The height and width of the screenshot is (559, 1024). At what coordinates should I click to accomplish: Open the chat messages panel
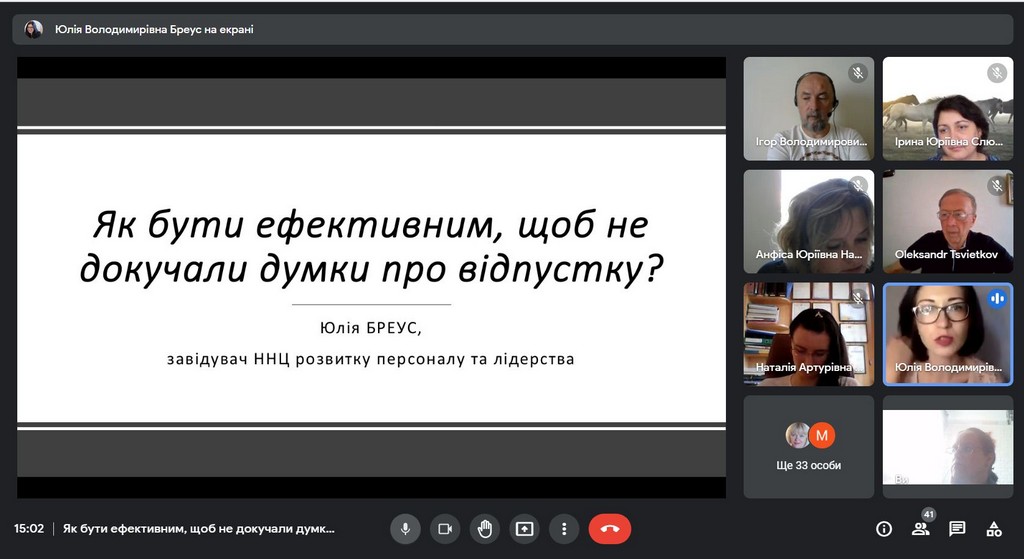coord(957,529)
